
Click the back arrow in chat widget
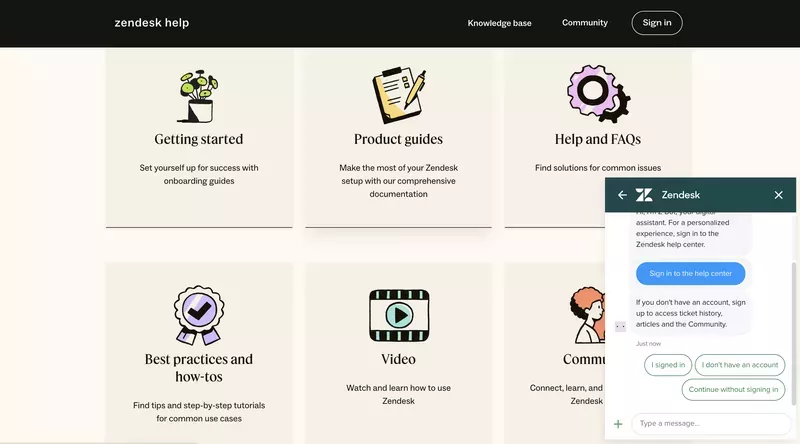(x=622, y=195)
